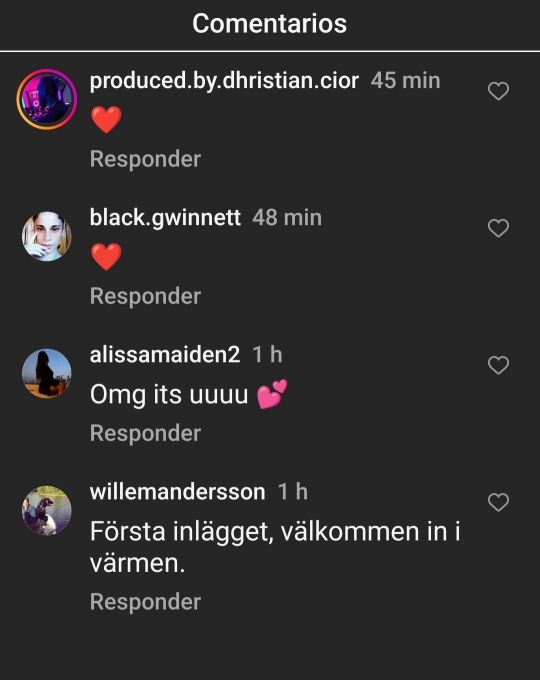Open username produced.by.dhristian.cior
The height and width of the screenshot is (680, 540).
click(x=224, y=81)
